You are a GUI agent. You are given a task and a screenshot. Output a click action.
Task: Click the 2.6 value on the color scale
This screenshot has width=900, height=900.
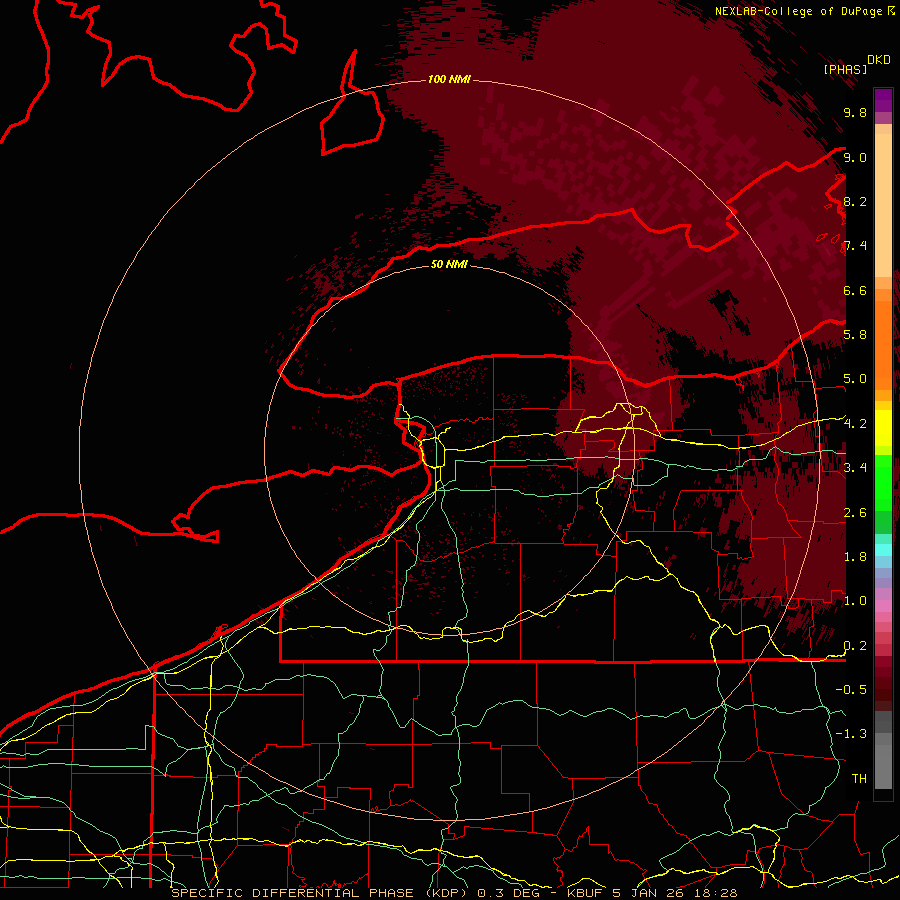(855, 513)
